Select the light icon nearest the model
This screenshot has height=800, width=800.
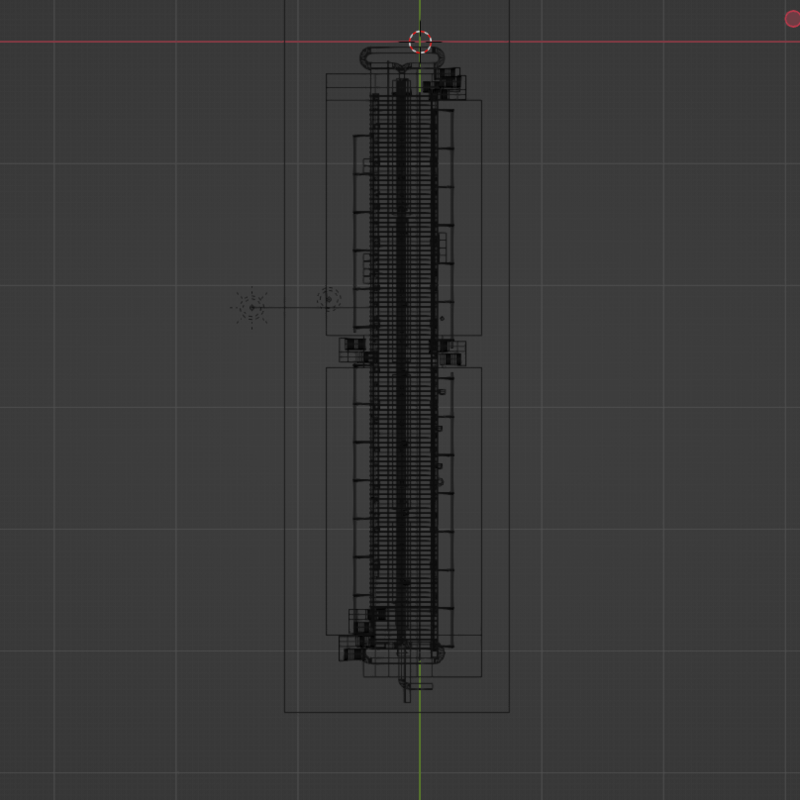tap(329, 298)
